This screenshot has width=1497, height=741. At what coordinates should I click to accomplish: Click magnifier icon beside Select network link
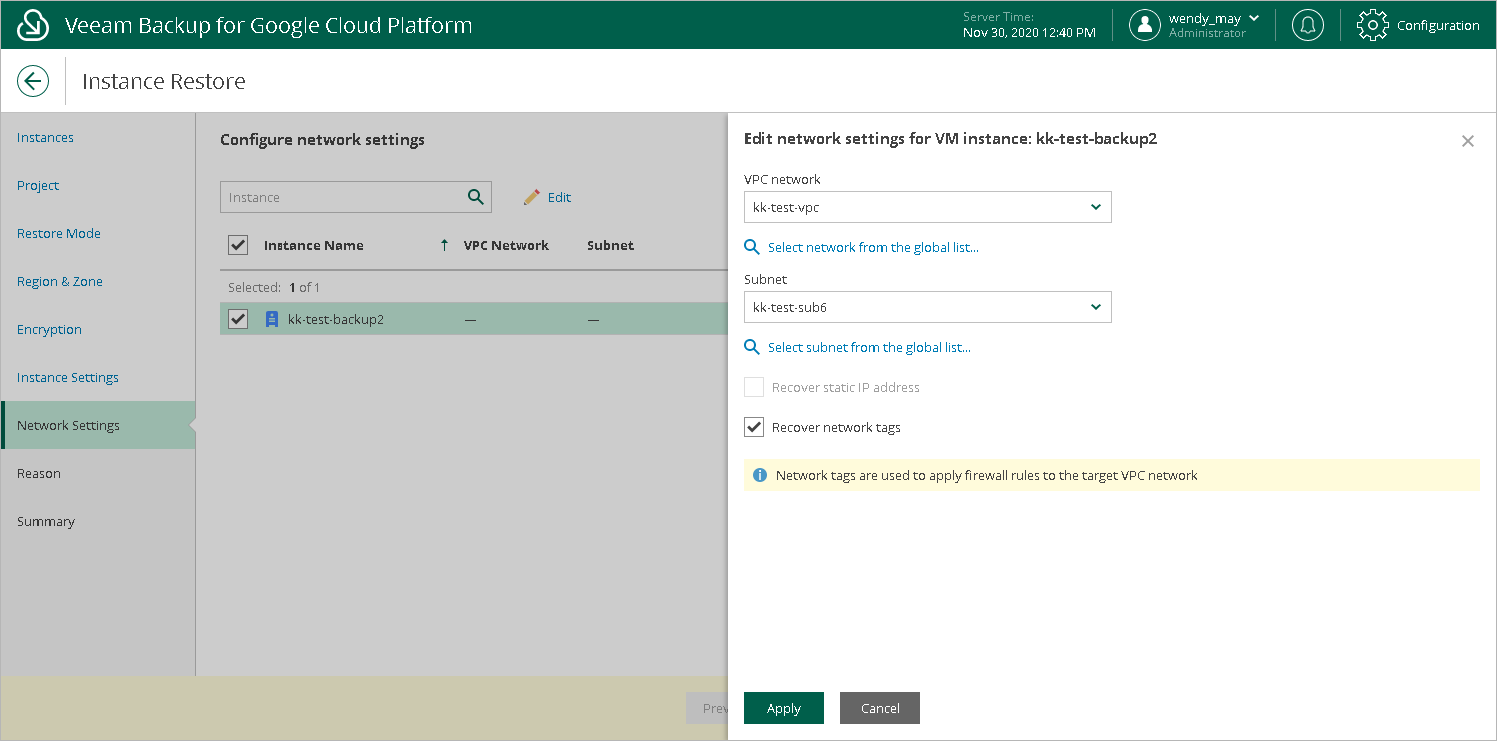pos(753,247)
